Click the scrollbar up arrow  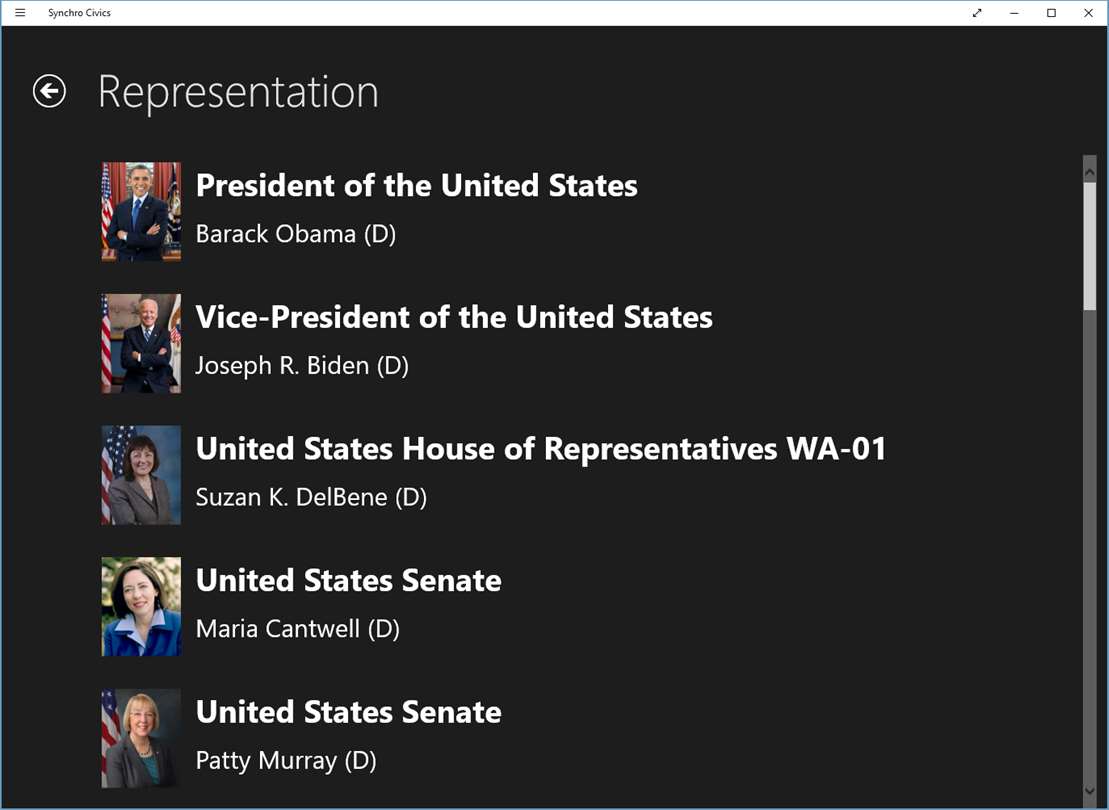[1090, 170]
